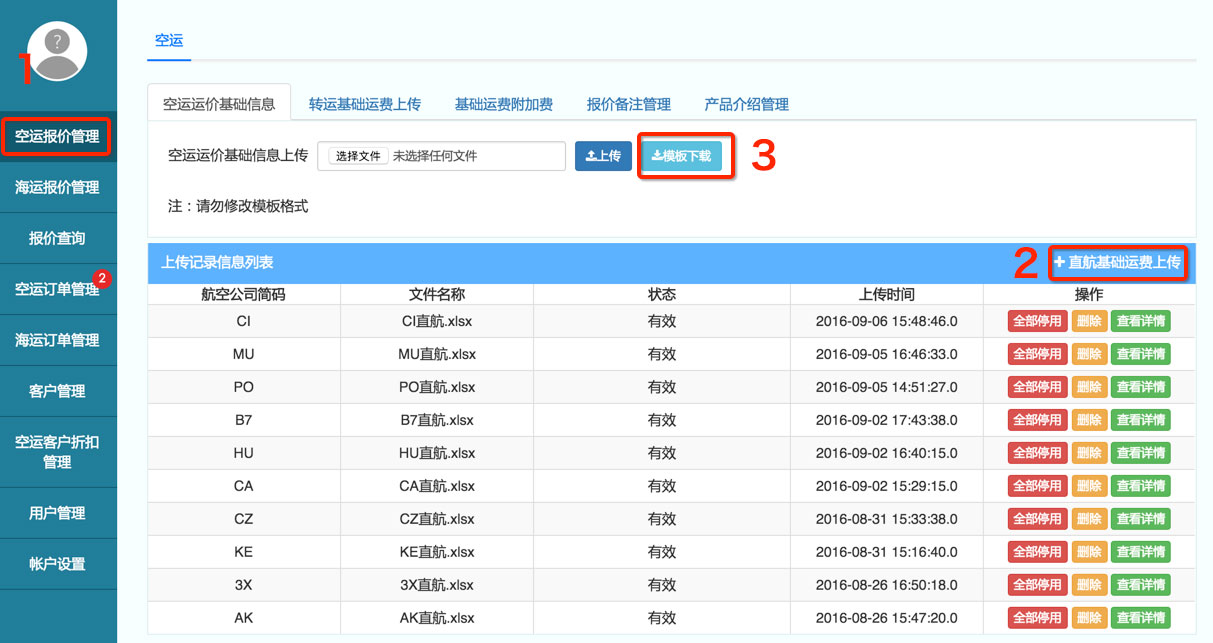Open the 空运订单管理 notification badge
Image resolution: width=1213 pixels, height=643 pixels.
point(102,278)
